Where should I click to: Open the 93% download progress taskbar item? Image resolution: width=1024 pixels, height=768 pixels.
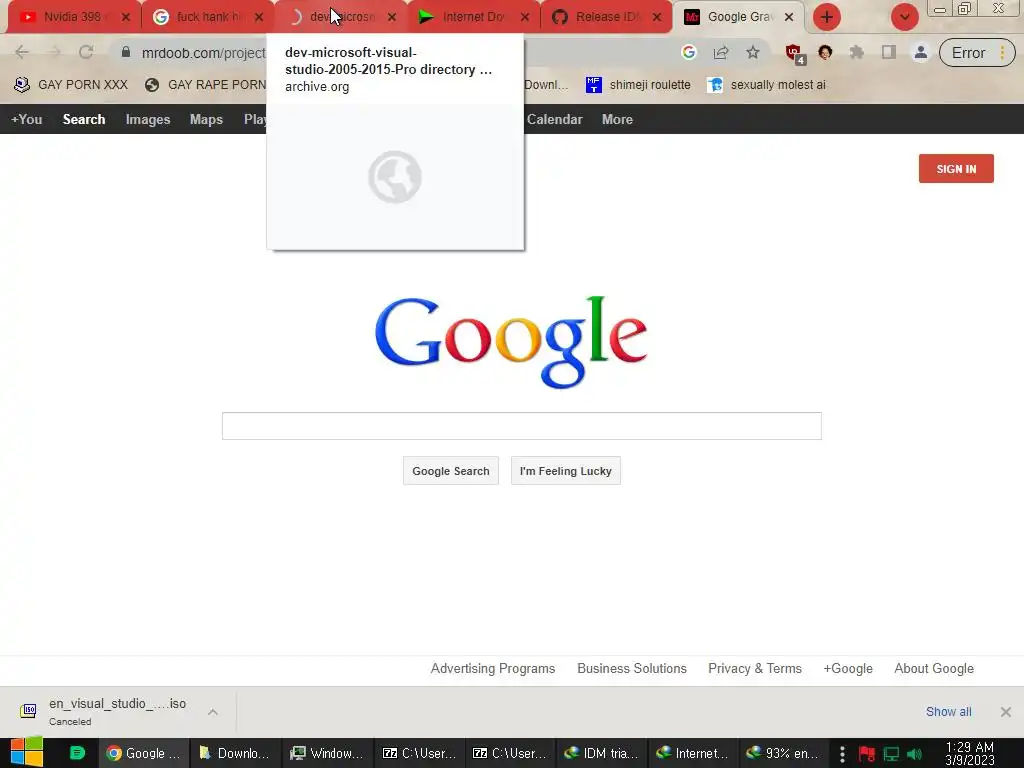784,753
